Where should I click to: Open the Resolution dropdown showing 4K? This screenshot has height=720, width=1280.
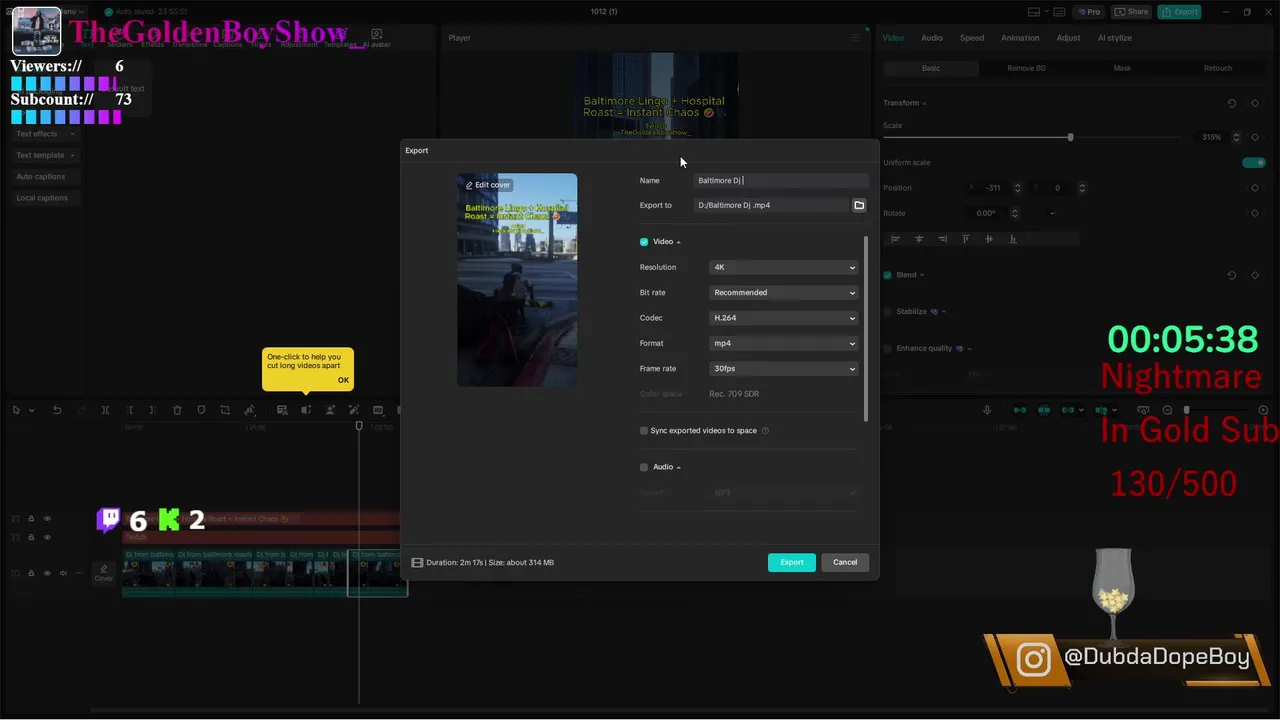point(784,267)
